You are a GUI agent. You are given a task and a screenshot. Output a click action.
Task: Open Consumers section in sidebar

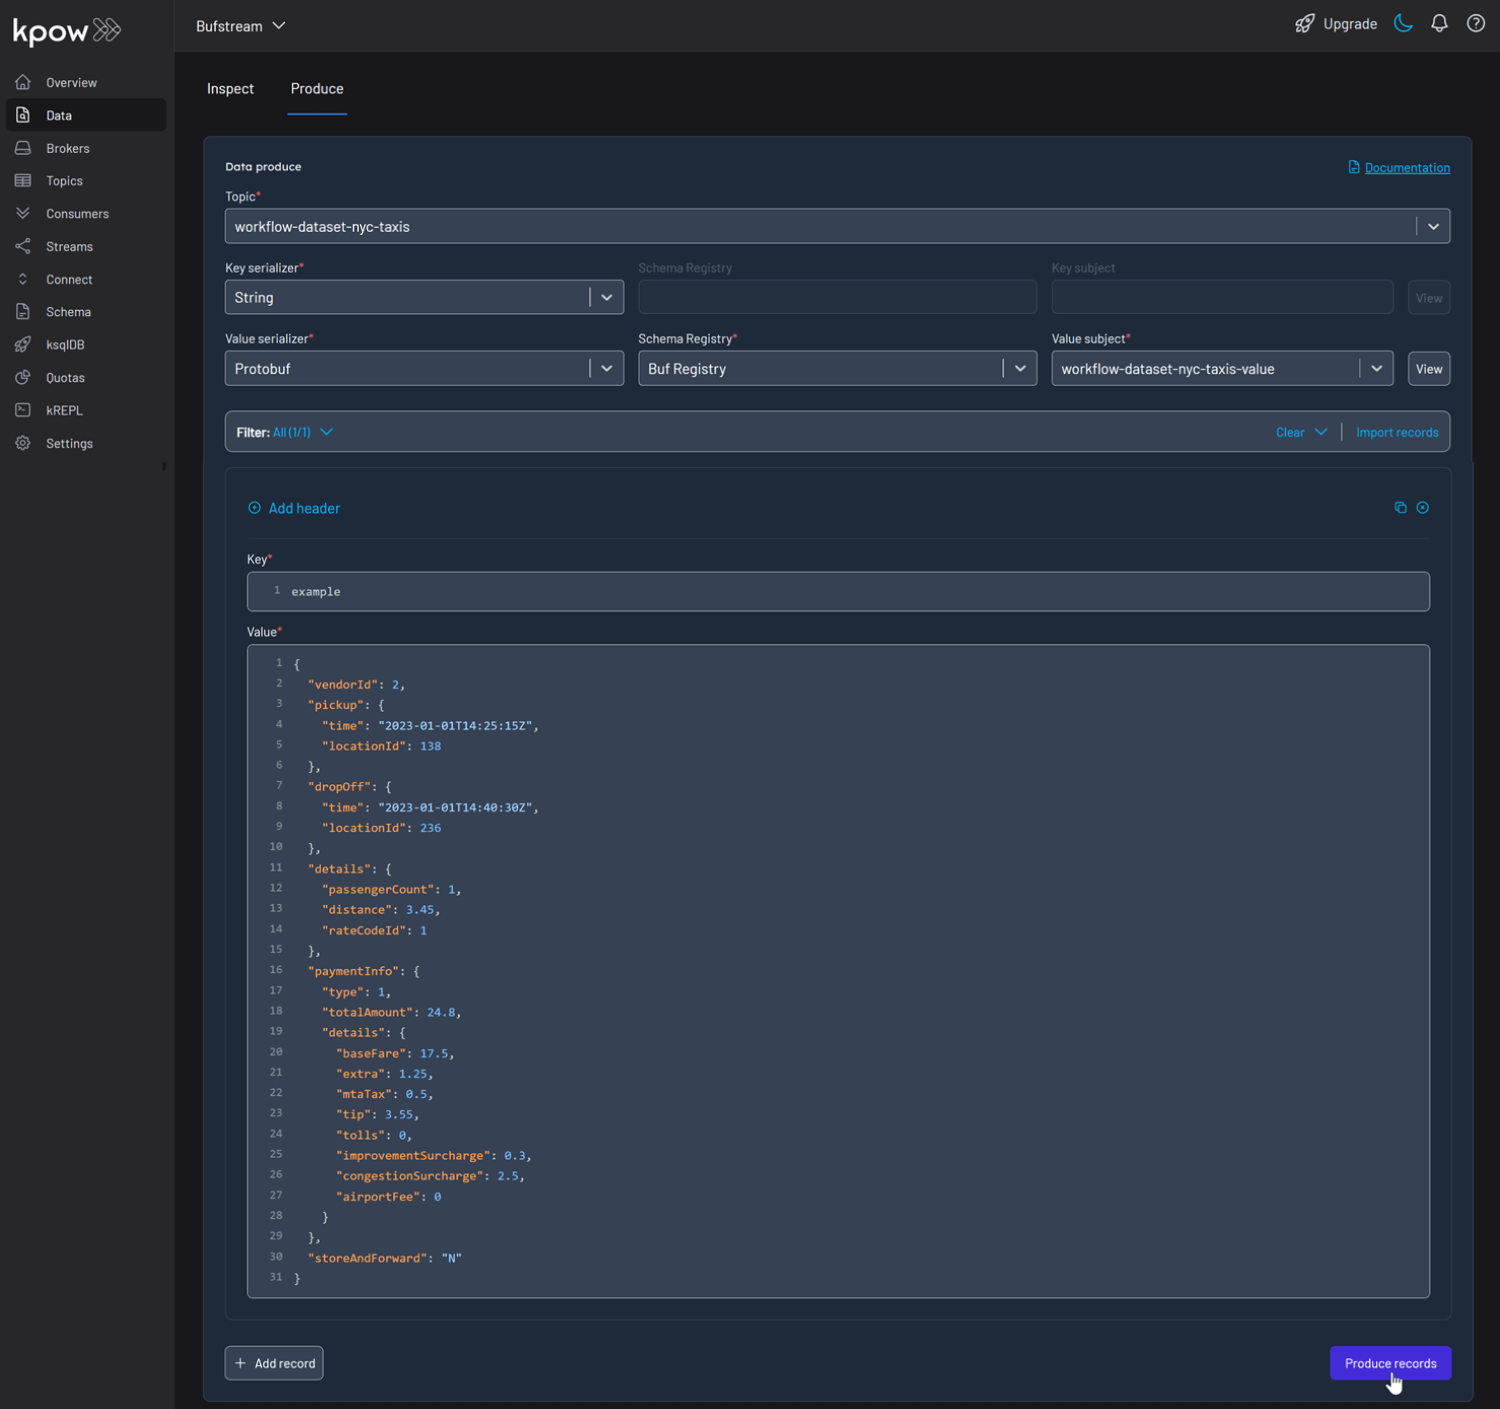click(77, 214)
